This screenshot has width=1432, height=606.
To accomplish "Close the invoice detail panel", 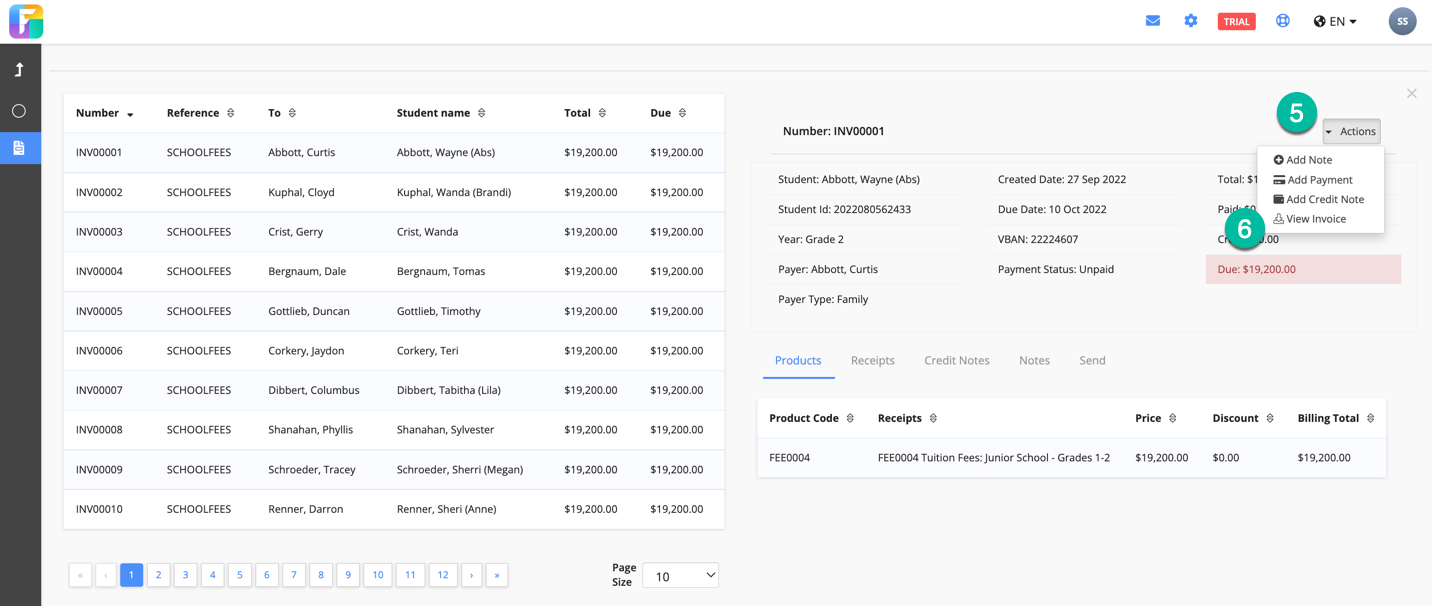I will [x=1411, y=94].
